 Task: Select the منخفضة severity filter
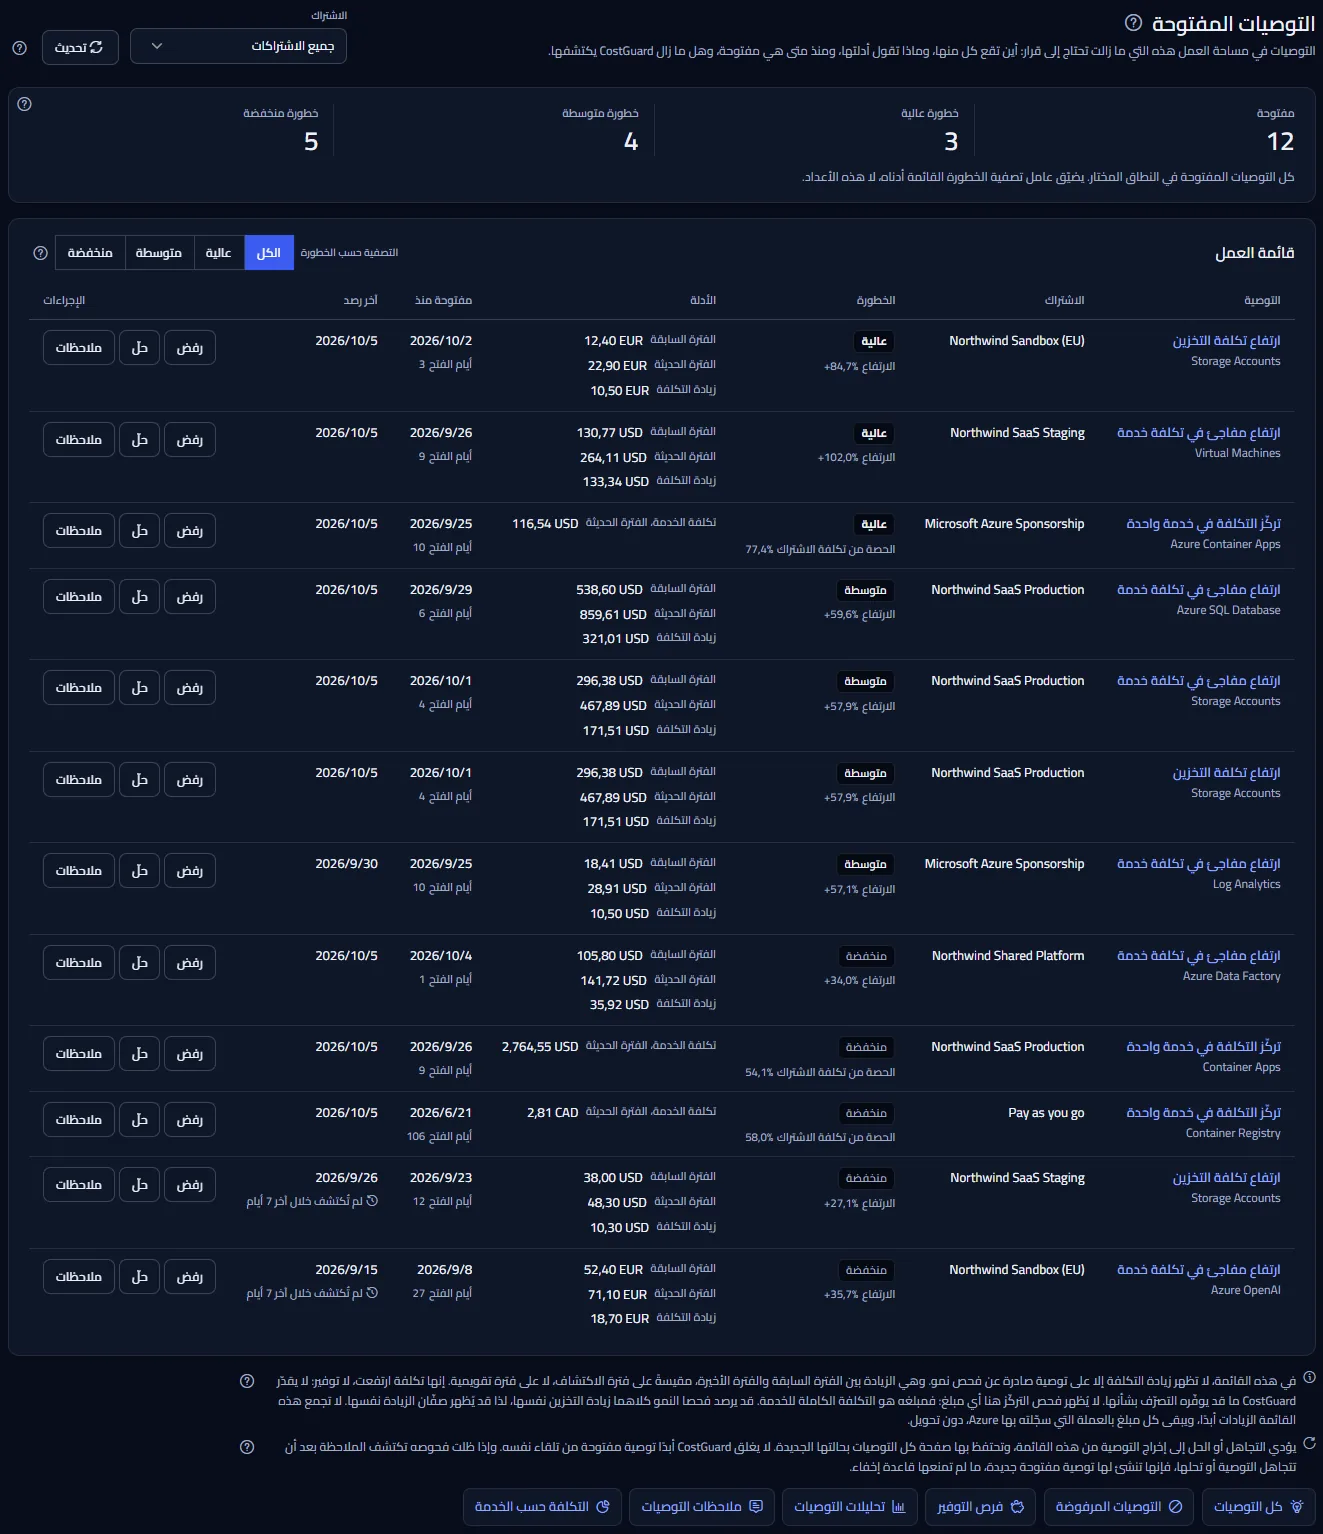[x=90, y=253]
